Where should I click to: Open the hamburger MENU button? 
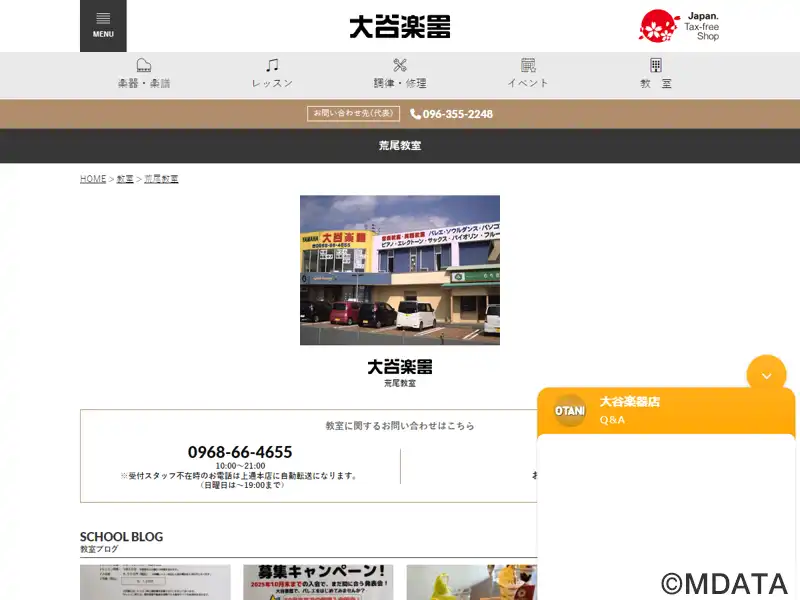(103, 26)
